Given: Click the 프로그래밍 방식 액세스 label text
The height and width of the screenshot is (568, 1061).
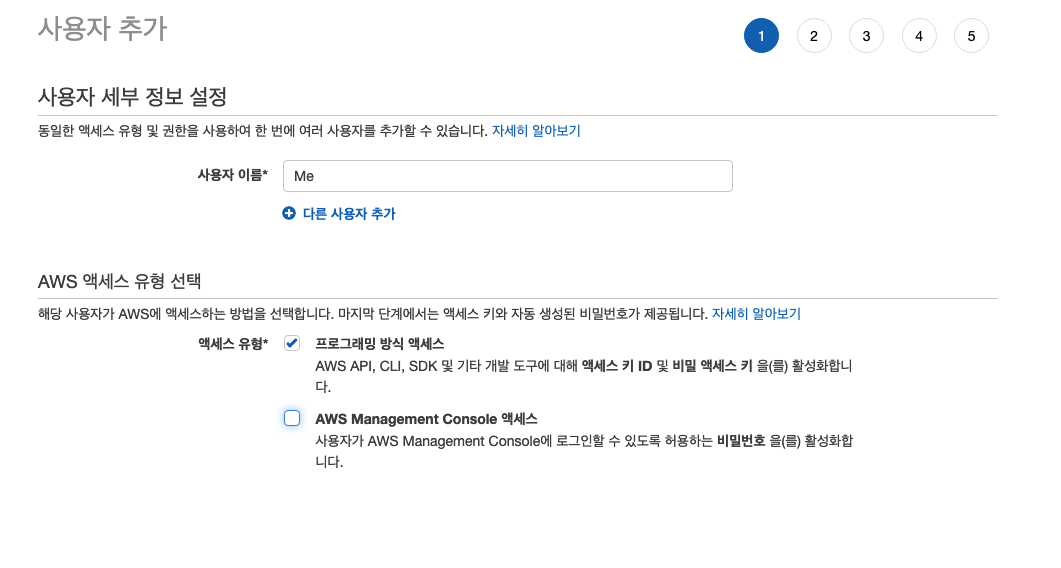Looking at the screenshot, I should click(x=380, y=344).
